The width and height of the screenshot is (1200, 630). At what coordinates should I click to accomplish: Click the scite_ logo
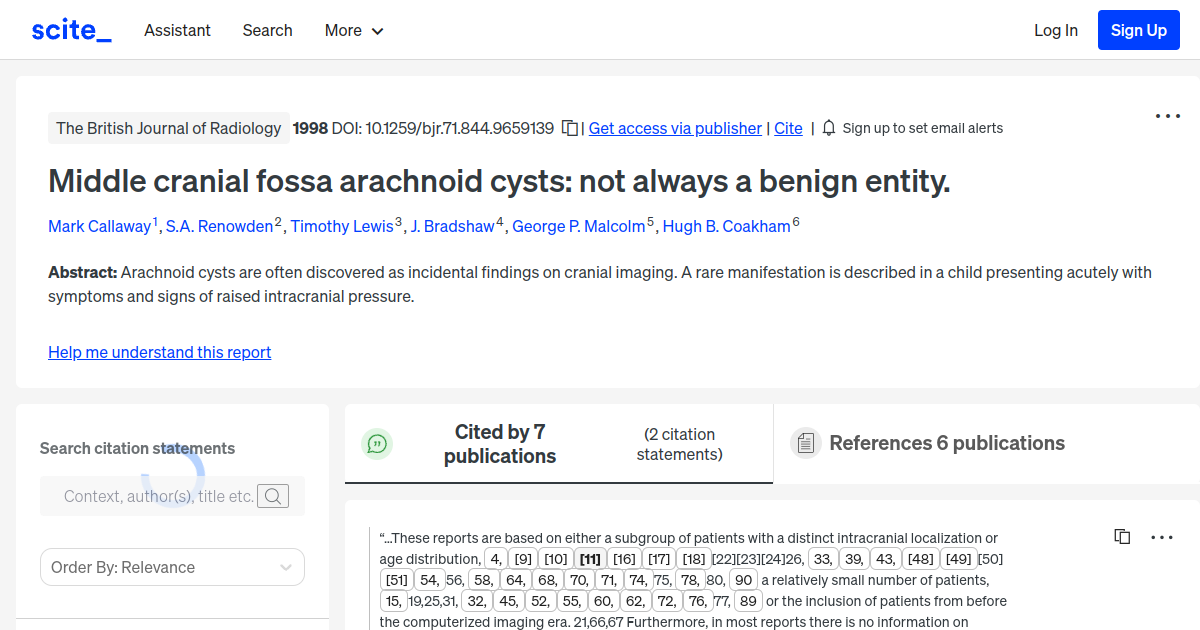point(70,29)
